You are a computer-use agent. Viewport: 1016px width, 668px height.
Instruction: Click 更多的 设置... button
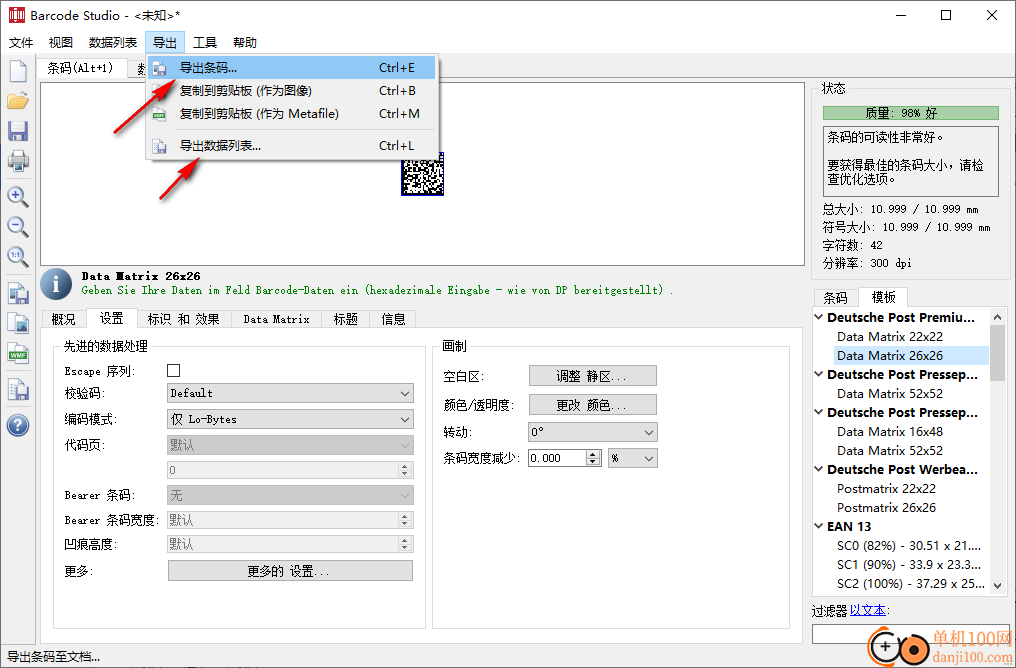coord(290,571)
